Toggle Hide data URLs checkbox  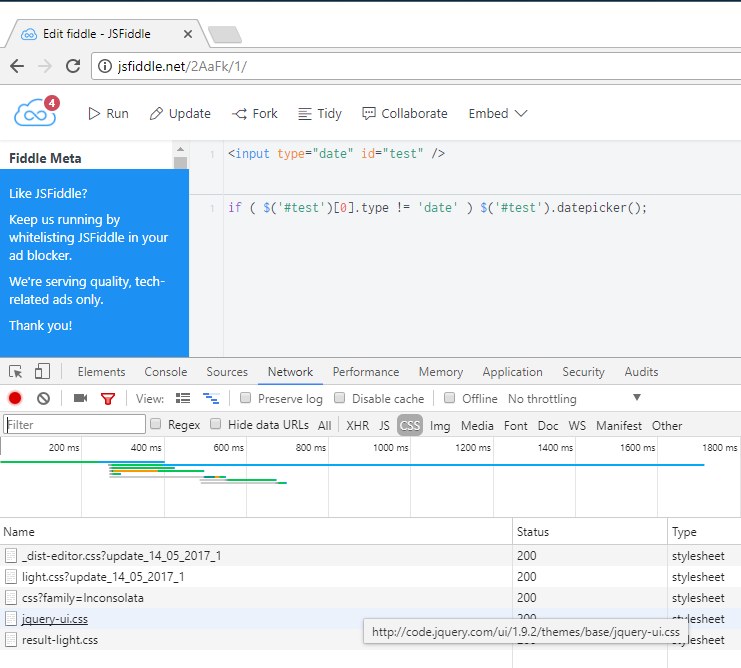215,424
